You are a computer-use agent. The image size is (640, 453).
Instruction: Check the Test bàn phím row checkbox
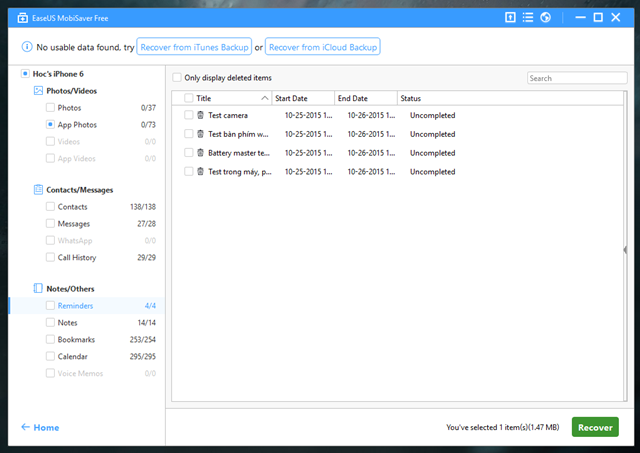(x=189, y=134)
